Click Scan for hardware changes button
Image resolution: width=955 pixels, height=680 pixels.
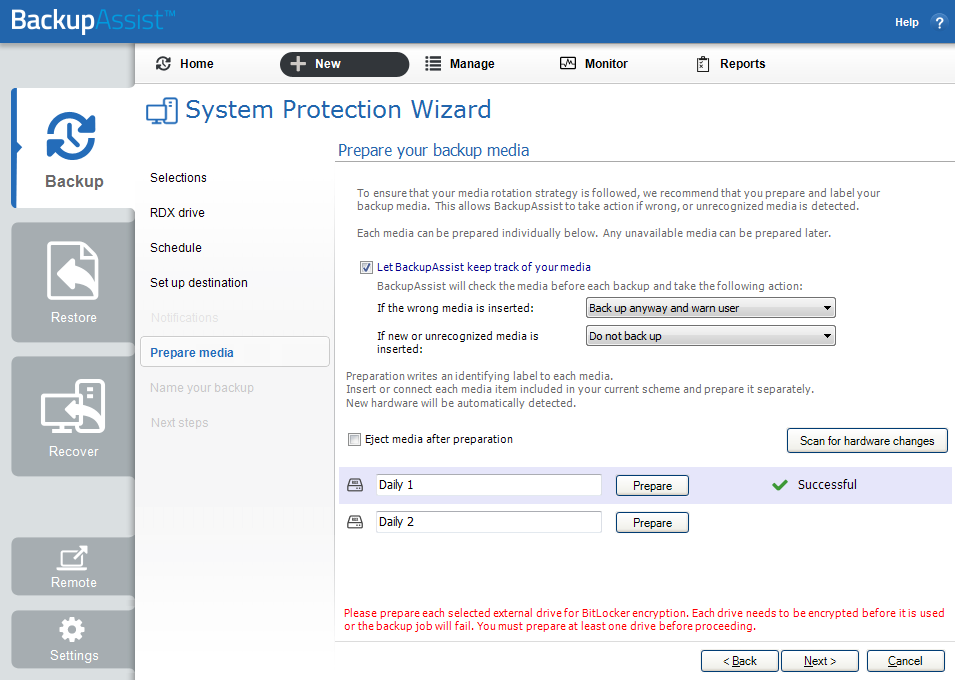pos(867,441)
